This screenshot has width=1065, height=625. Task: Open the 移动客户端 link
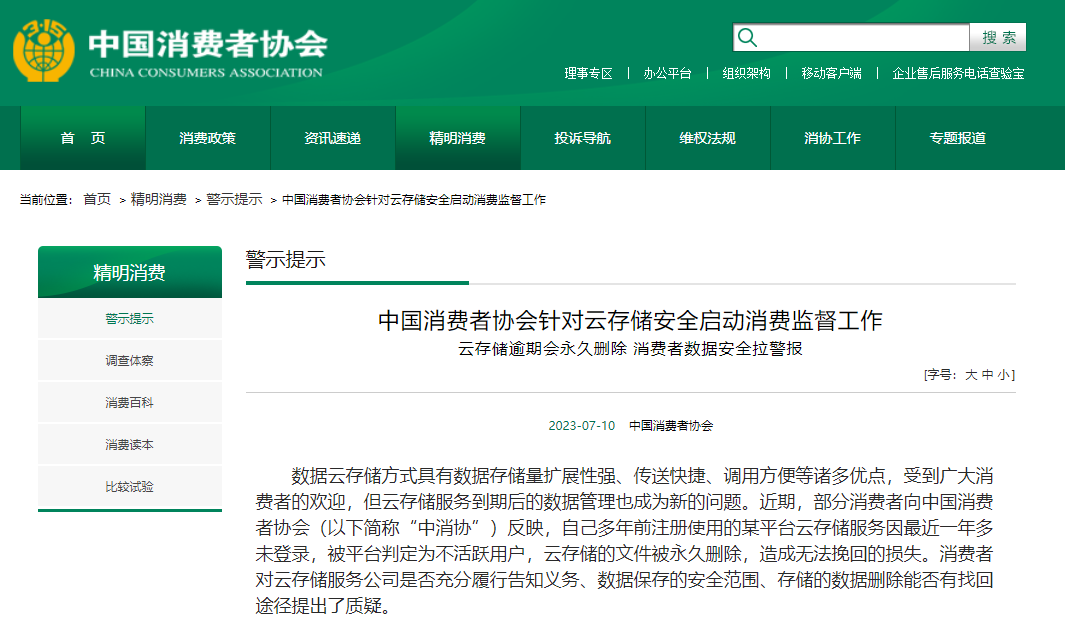(831, 73)
